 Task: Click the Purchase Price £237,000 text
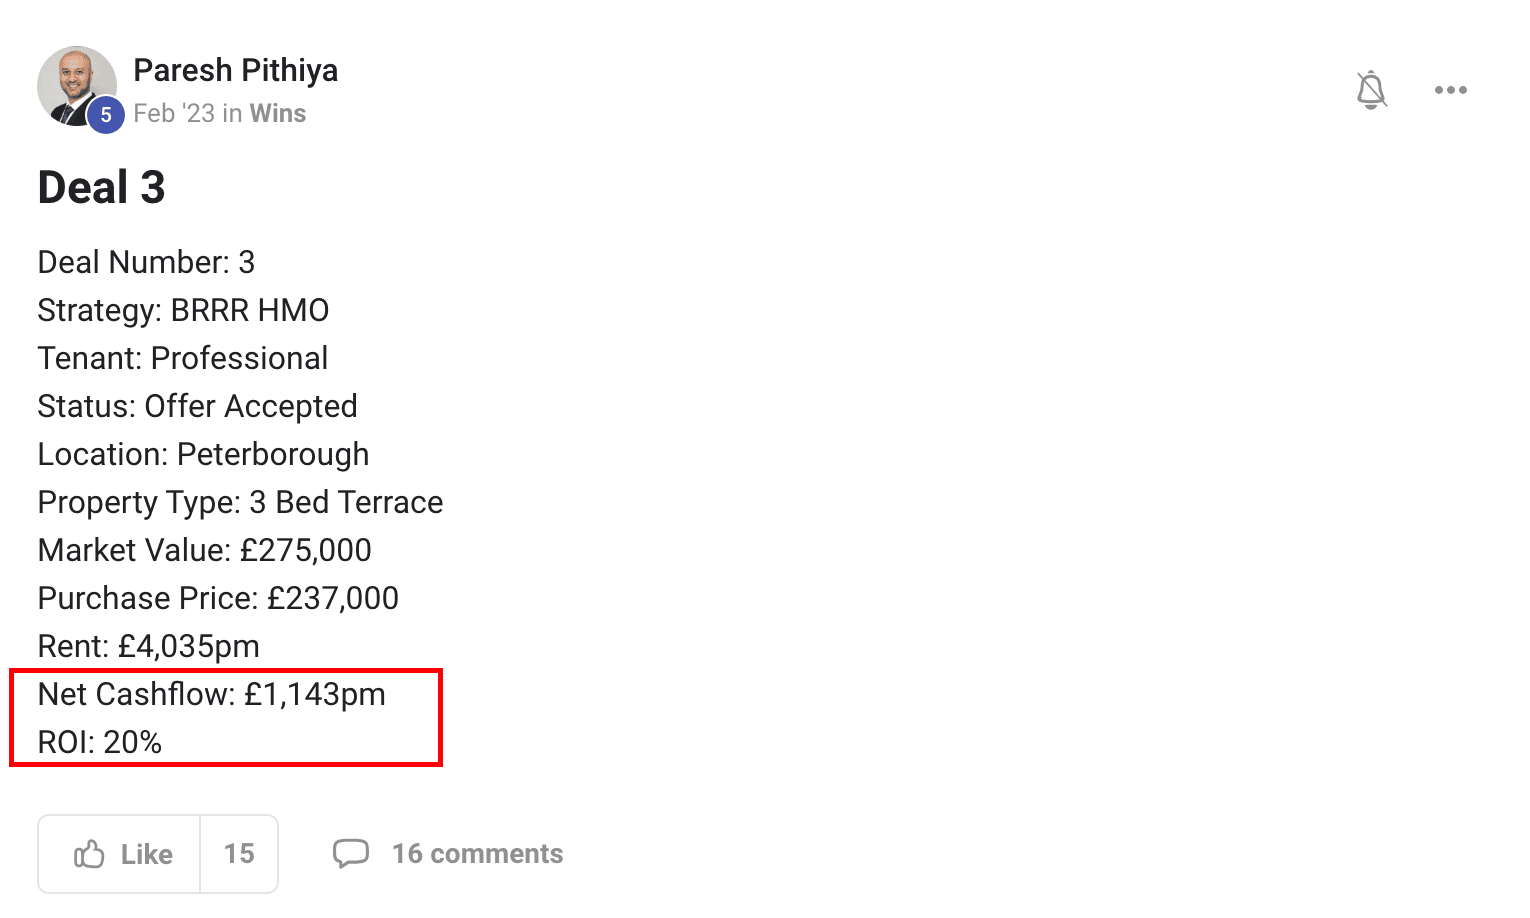point(218,598)
